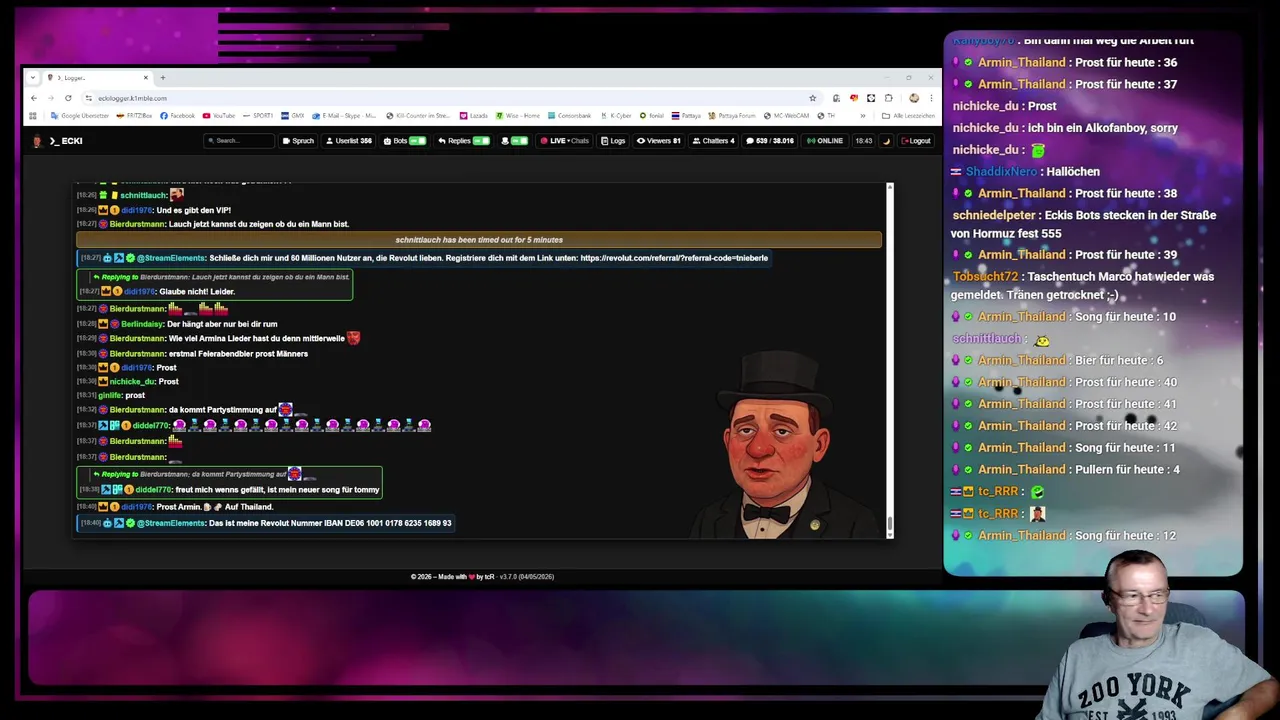Toggle the switch beside the notification bell icon
The height and width of the screenshot is (720, 1280).
pos(519,141)
